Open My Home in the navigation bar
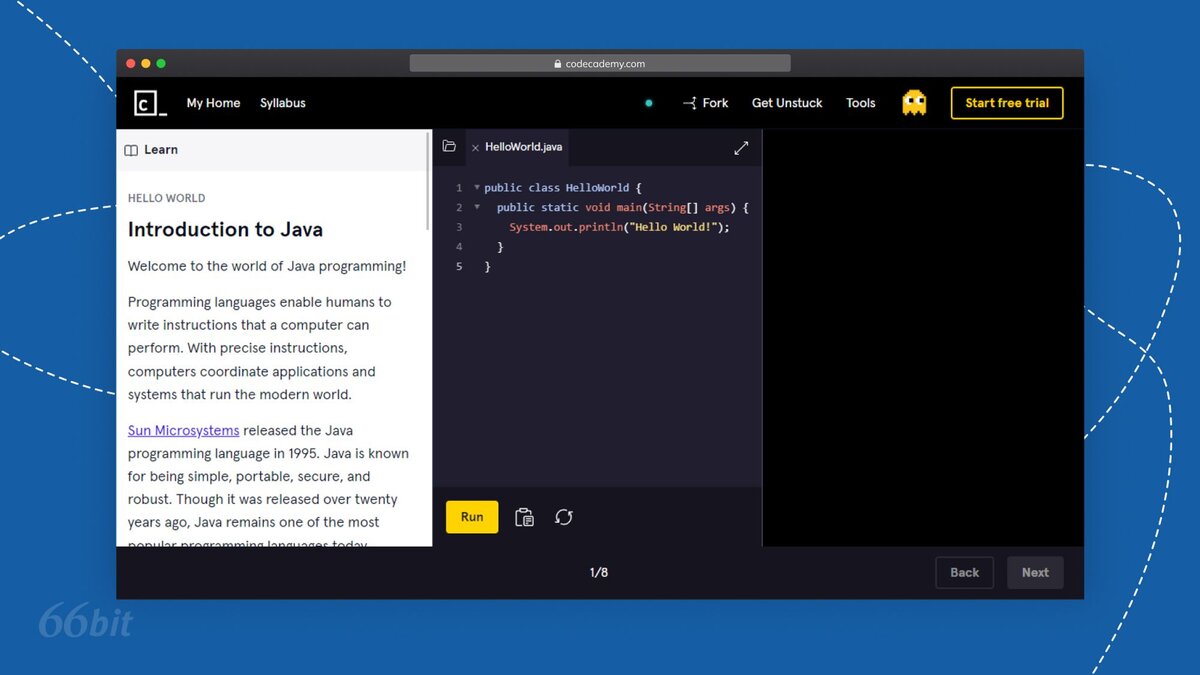Screen dimensions: 1200x675 (213, 103)
